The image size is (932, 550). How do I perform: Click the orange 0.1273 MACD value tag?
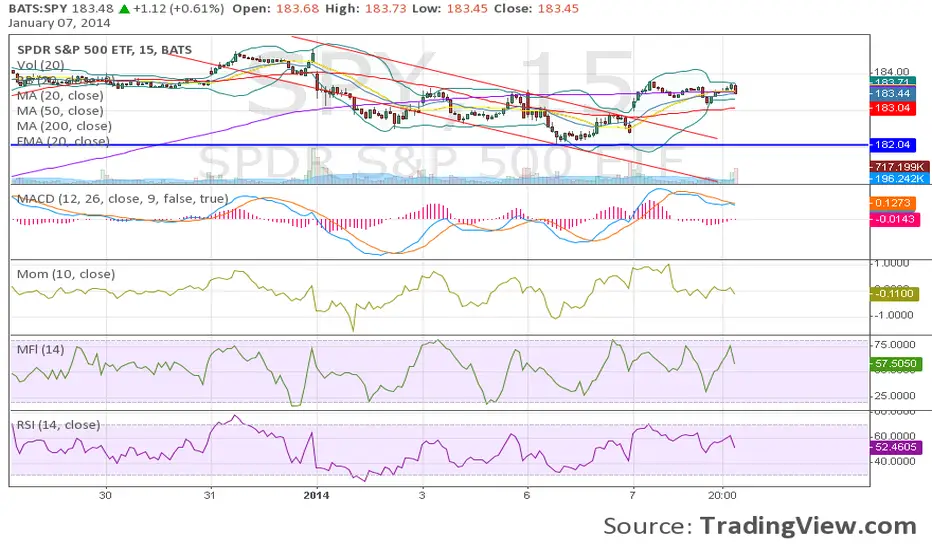893,203
